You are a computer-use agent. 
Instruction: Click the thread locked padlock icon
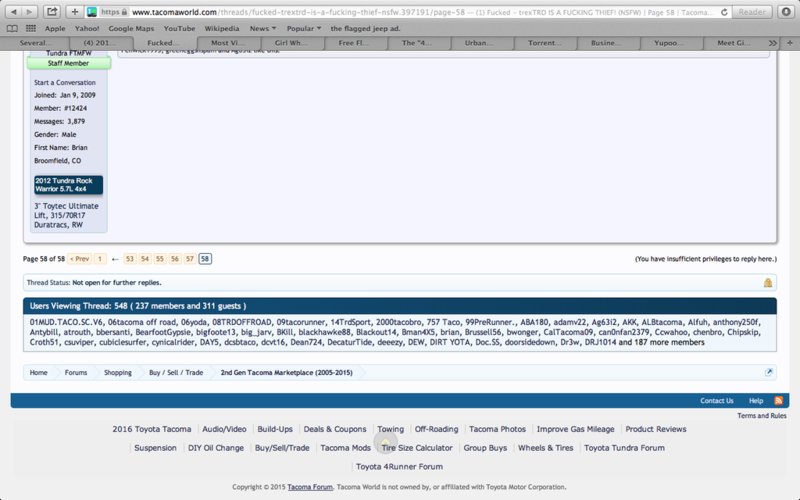(768, 283)
